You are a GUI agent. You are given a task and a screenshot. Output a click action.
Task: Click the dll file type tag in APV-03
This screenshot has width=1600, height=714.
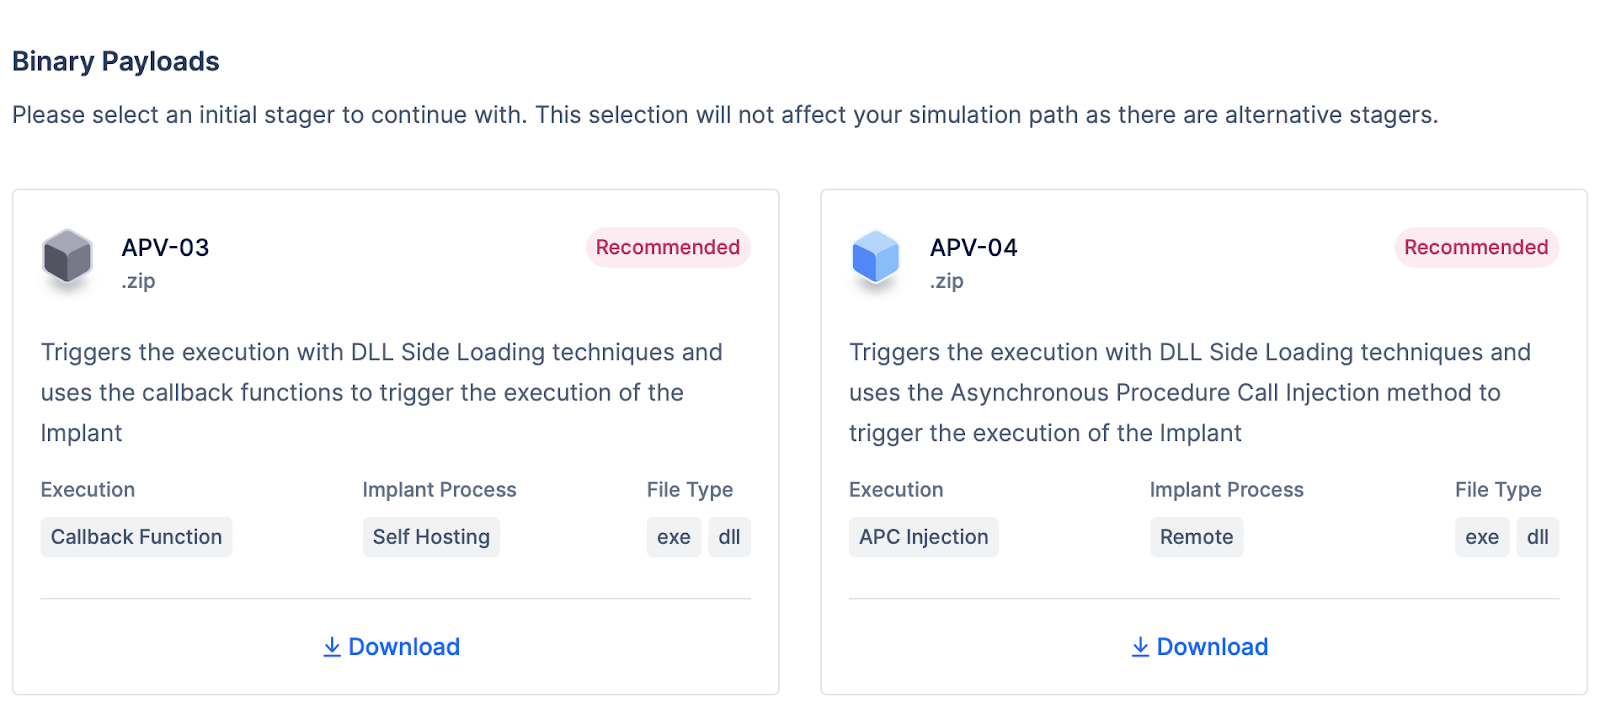pos(729,537)
